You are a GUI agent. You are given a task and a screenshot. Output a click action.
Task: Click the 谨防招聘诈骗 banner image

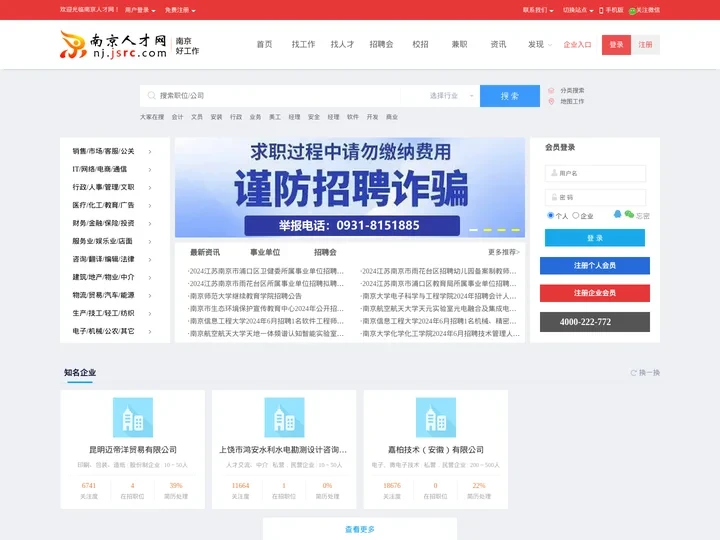pos(350,187)
